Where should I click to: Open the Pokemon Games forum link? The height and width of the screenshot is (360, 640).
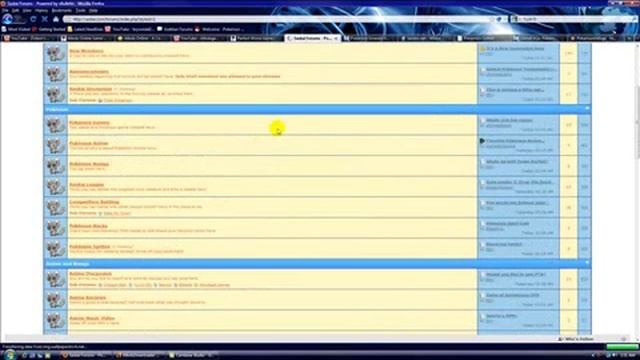[89, 123]
